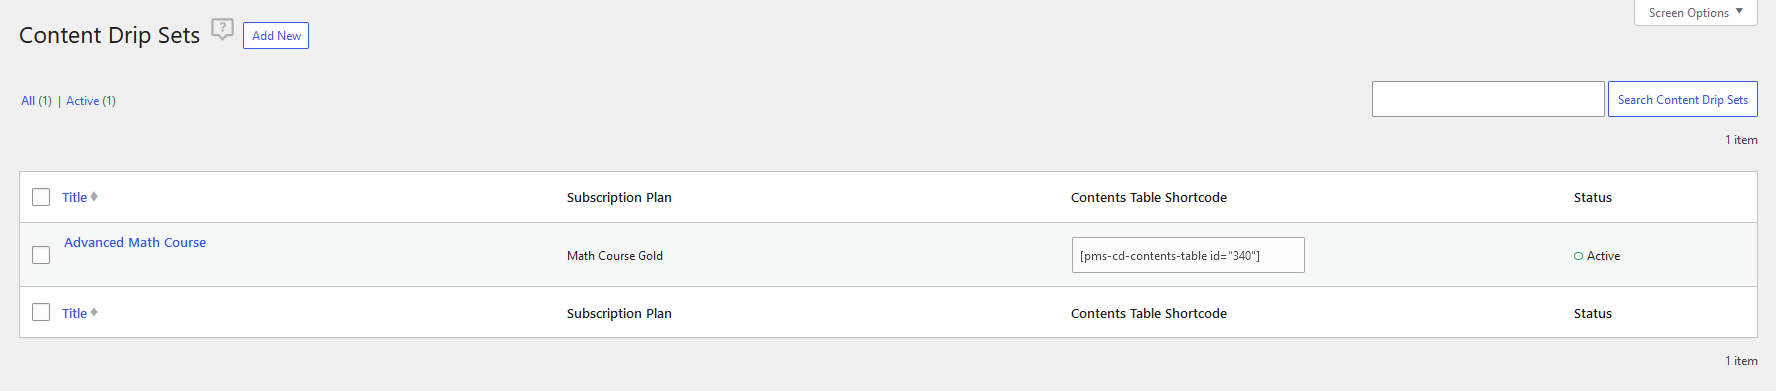Click the green Active status circle
1776x391 pixels.
1578,256
